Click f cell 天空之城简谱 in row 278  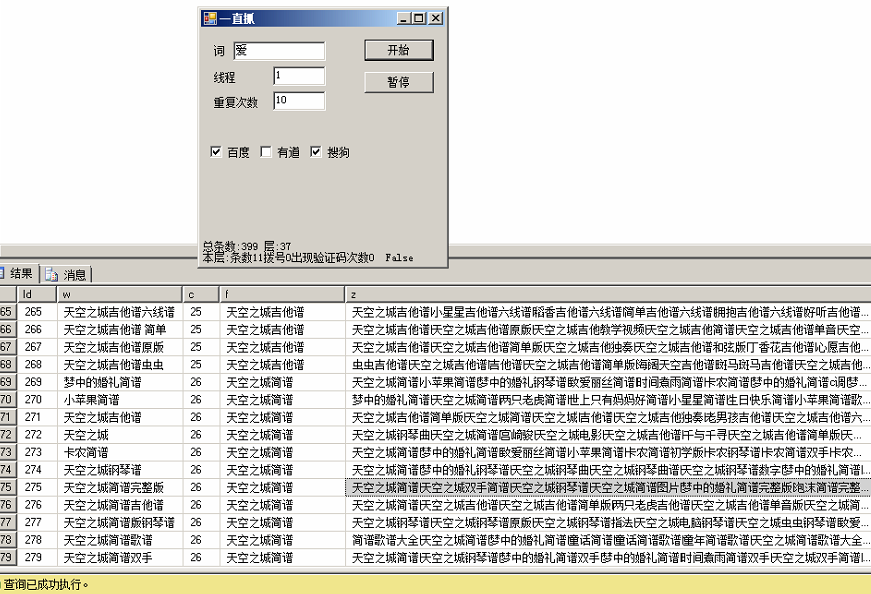[x=282, y=540]
